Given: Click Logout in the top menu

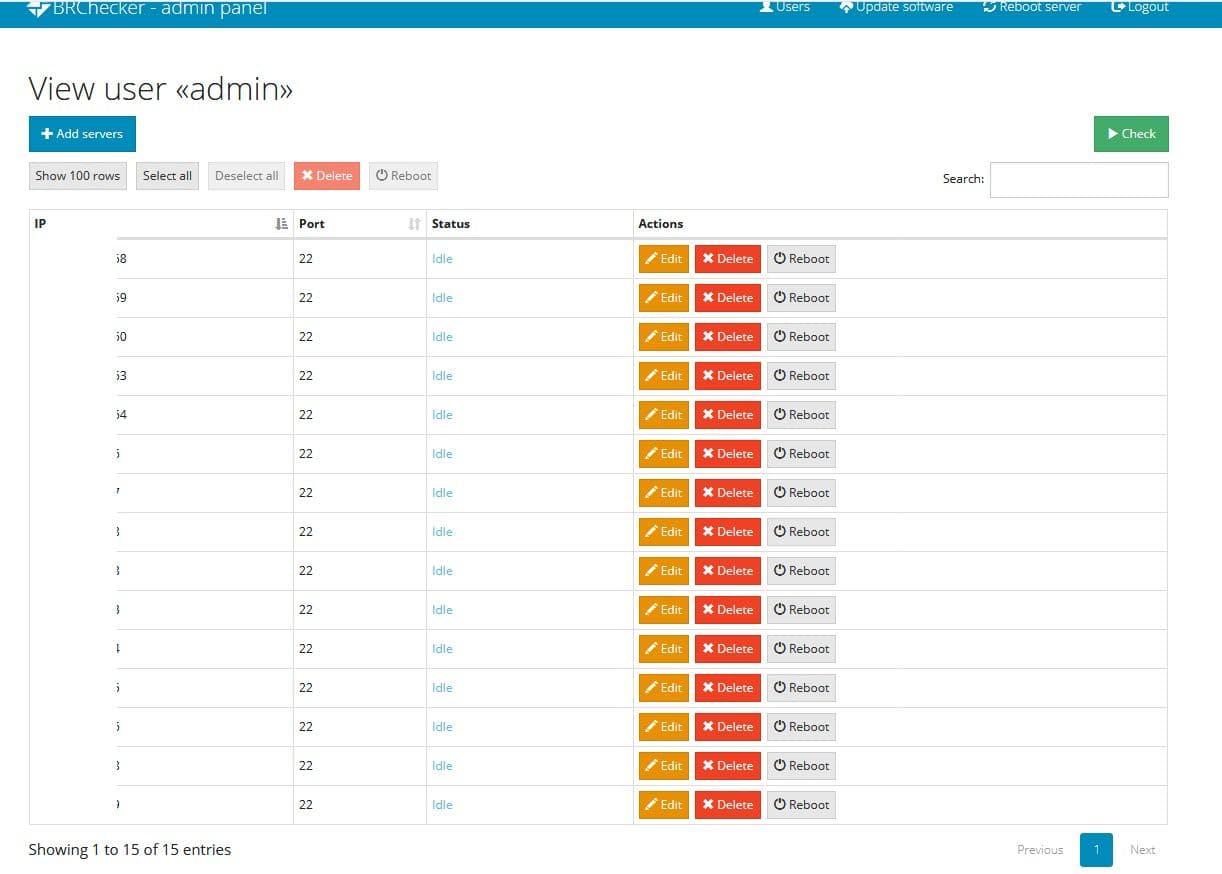Looking at the screenshot, I should (1139, 6).
